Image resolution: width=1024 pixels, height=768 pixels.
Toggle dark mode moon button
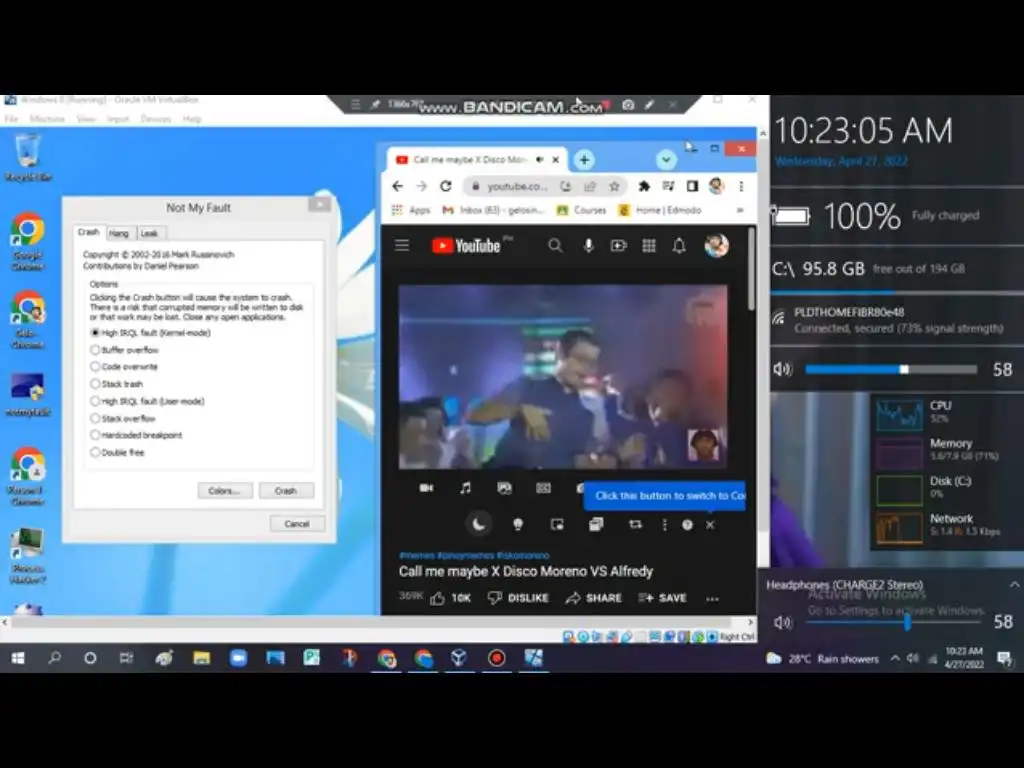pos(479,524)
